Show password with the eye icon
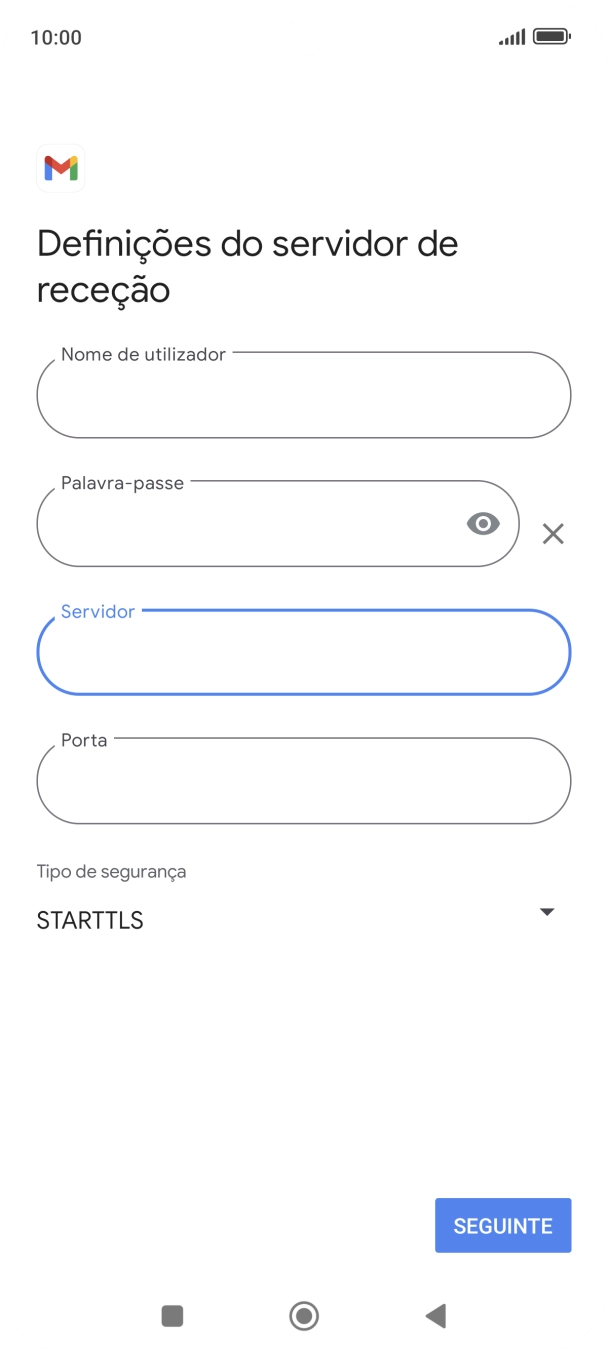Screen dimensions: 608x1352 (x=483, y=523)
